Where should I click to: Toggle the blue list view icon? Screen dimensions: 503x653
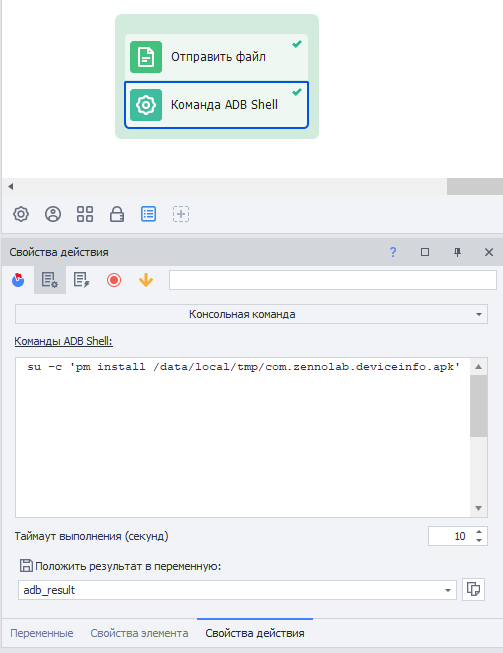149,214
